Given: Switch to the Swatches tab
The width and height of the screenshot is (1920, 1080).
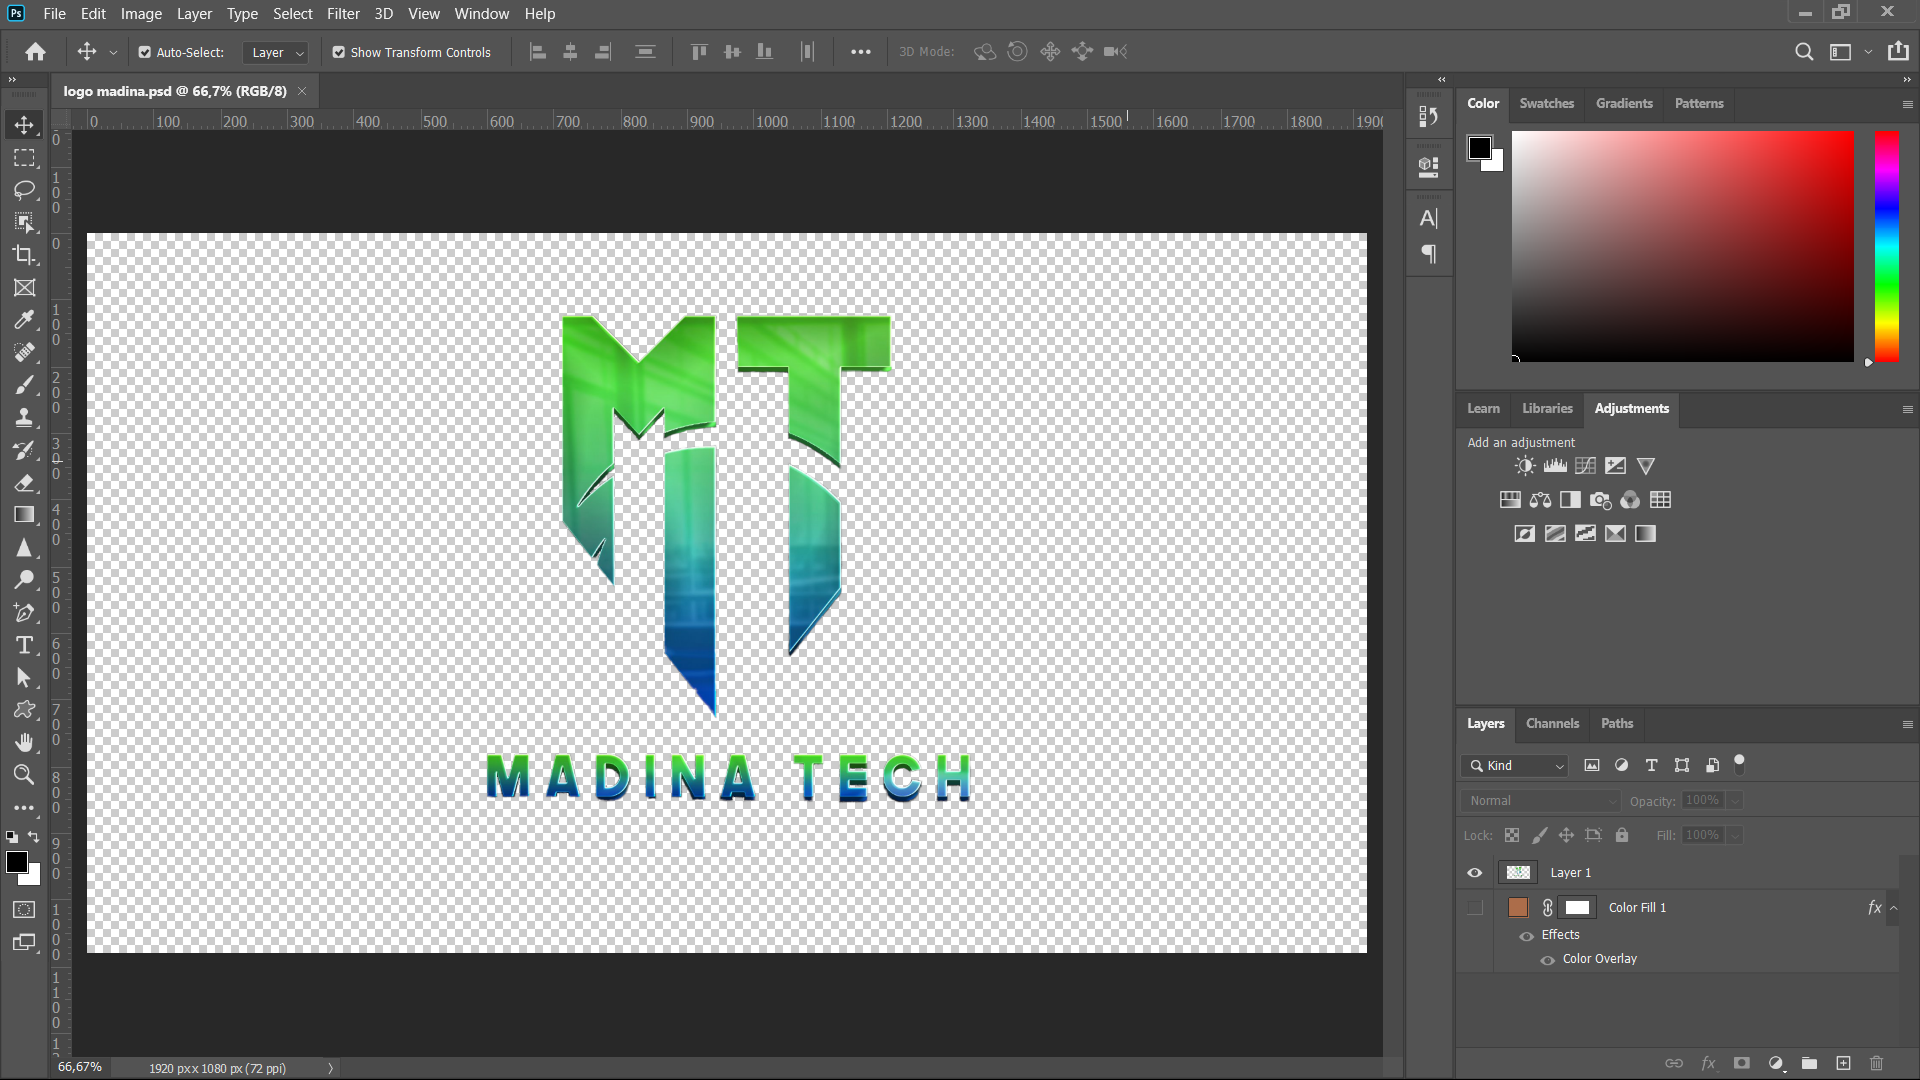Looking at the screenshot, I should click(1546, 103).
